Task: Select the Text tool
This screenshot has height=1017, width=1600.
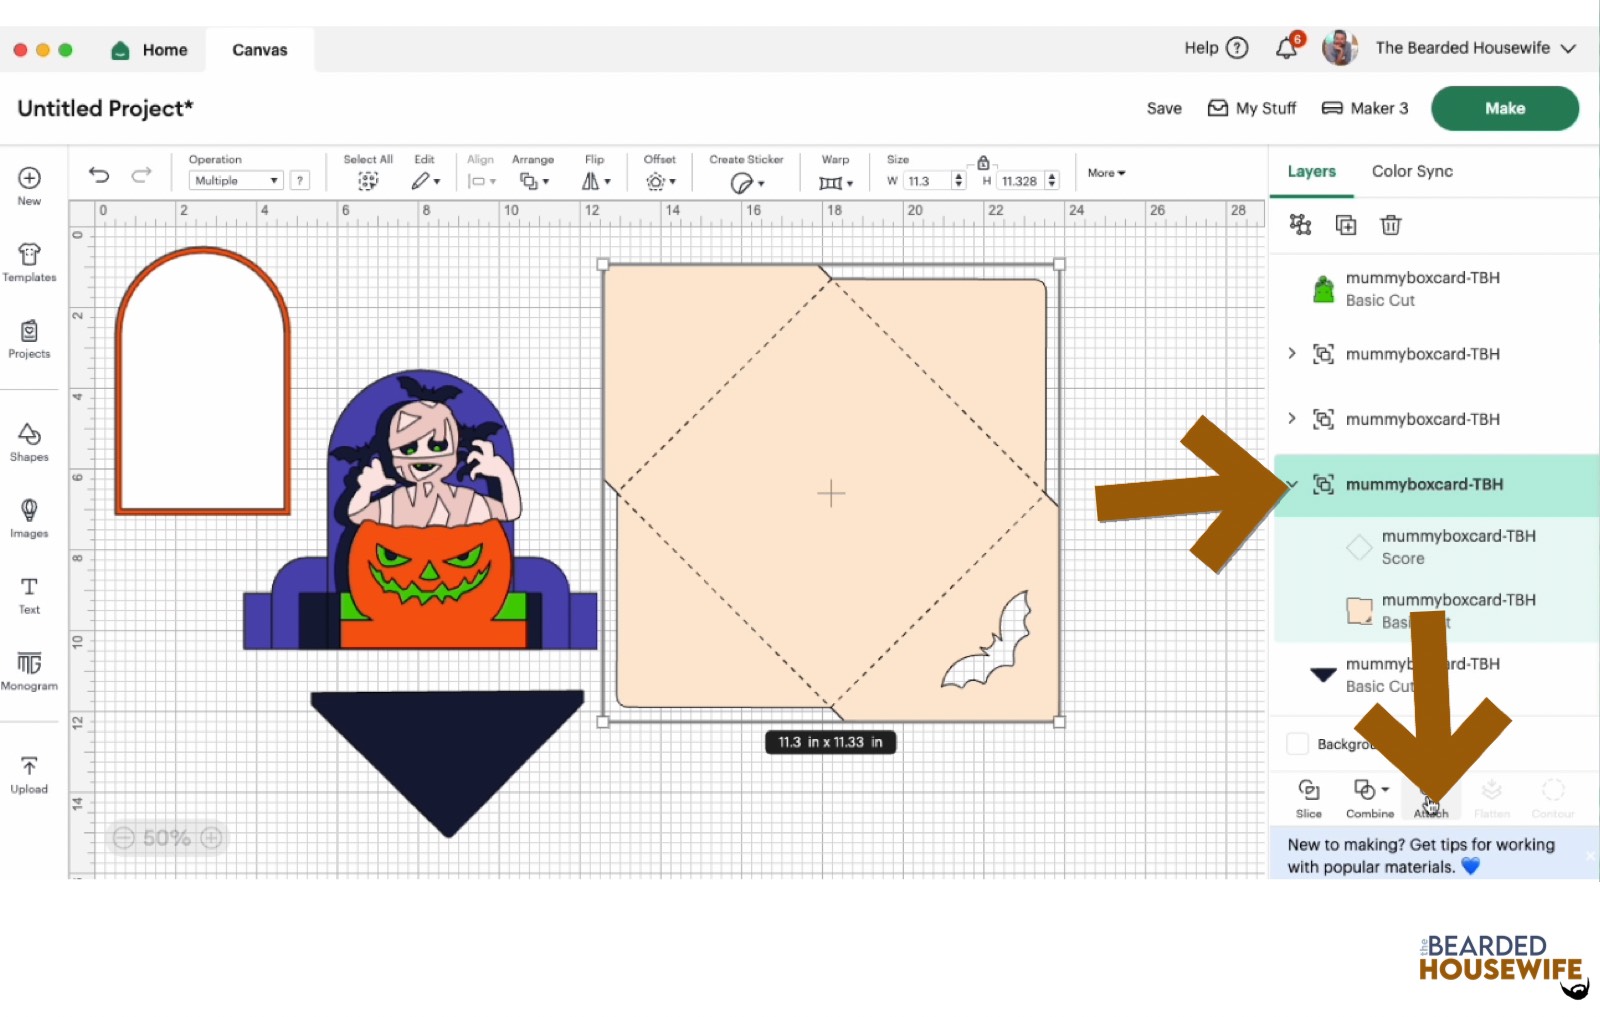Action: pyautogui.click(x=29, y=594)
